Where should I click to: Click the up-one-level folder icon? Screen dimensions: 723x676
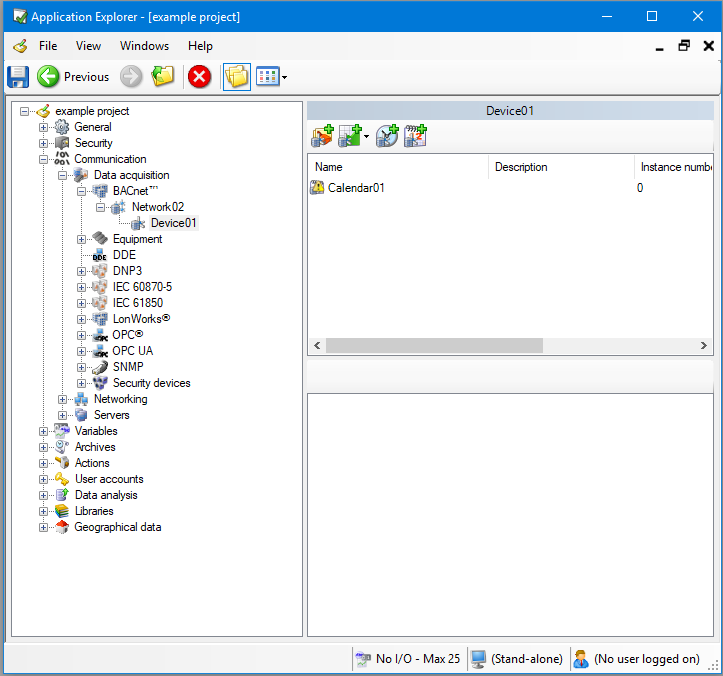163,77
